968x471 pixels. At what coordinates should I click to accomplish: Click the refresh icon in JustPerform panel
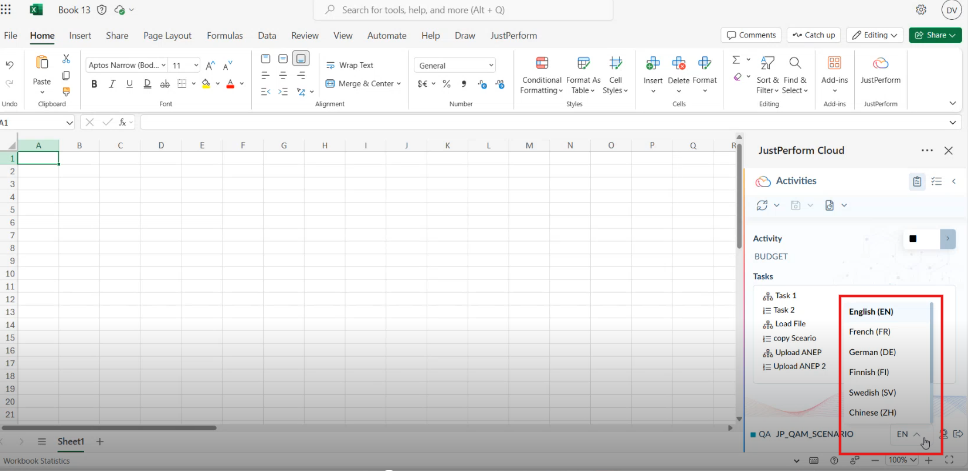click(763, 205)
